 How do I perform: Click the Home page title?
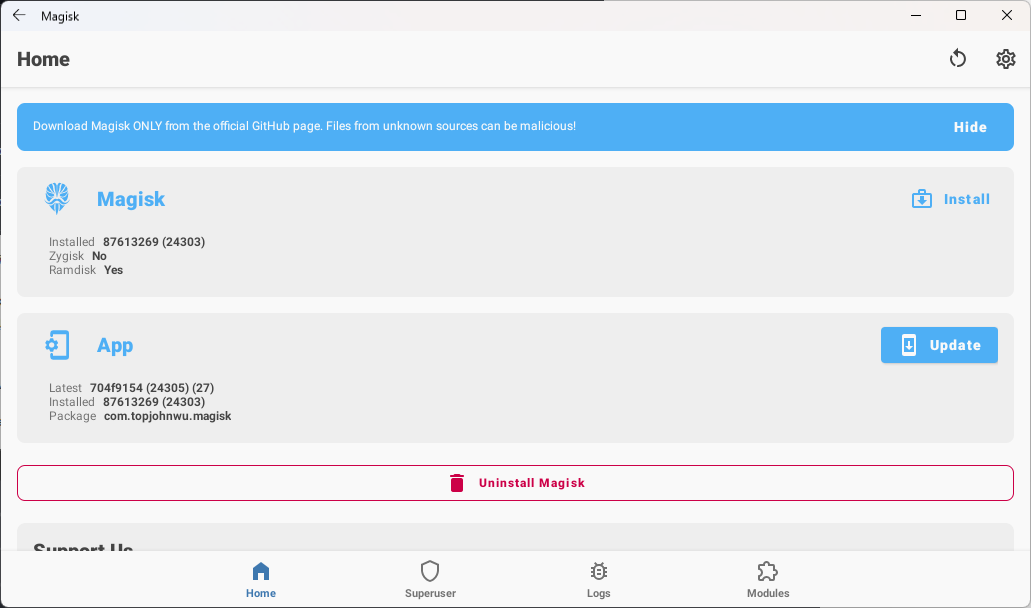point(43,59)
